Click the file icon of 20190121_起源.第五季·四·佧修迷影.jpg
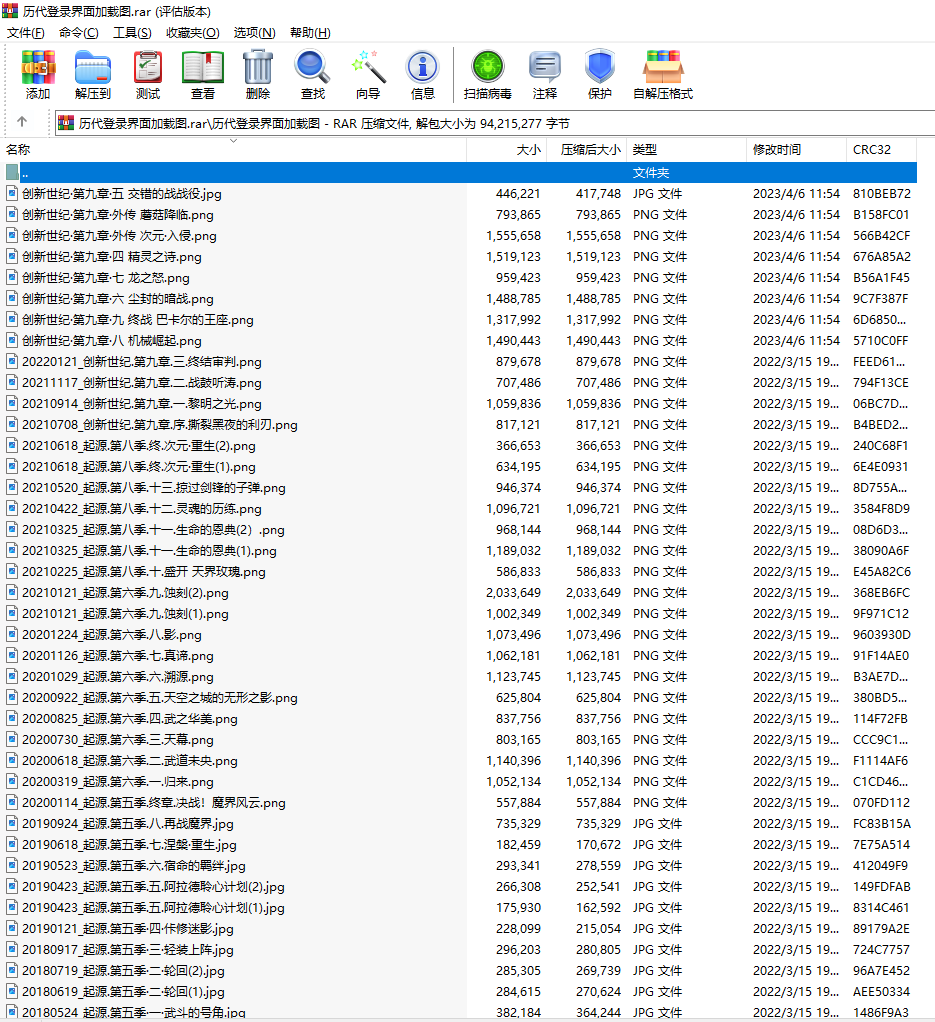Screen dimensions: 935x1022 click(12, 928)
